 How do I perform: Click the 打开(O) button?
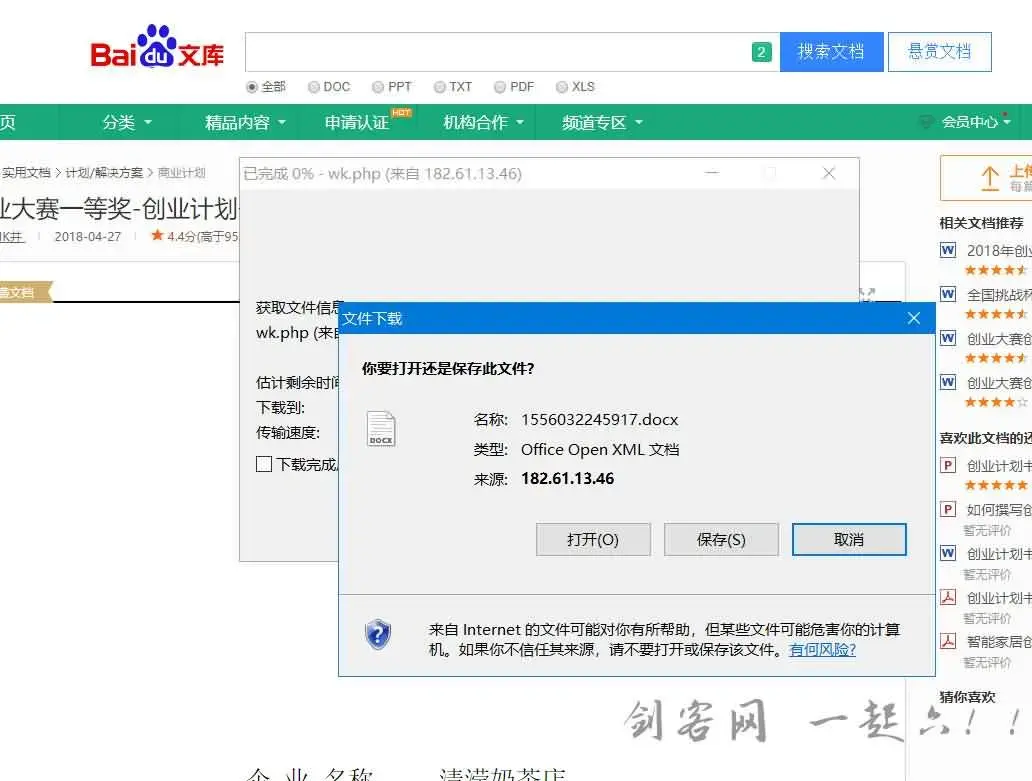(593, 540)
